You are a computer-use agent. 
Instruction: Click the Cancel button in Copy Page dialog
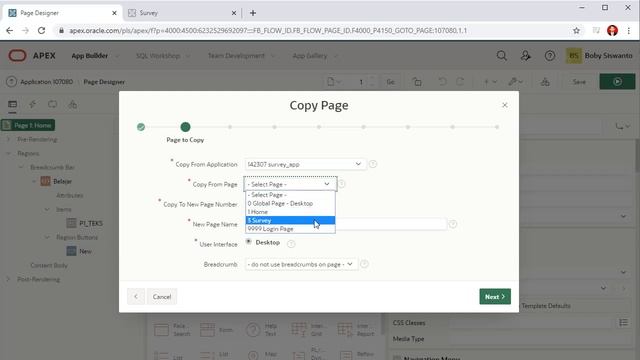(x=162, y=297)
